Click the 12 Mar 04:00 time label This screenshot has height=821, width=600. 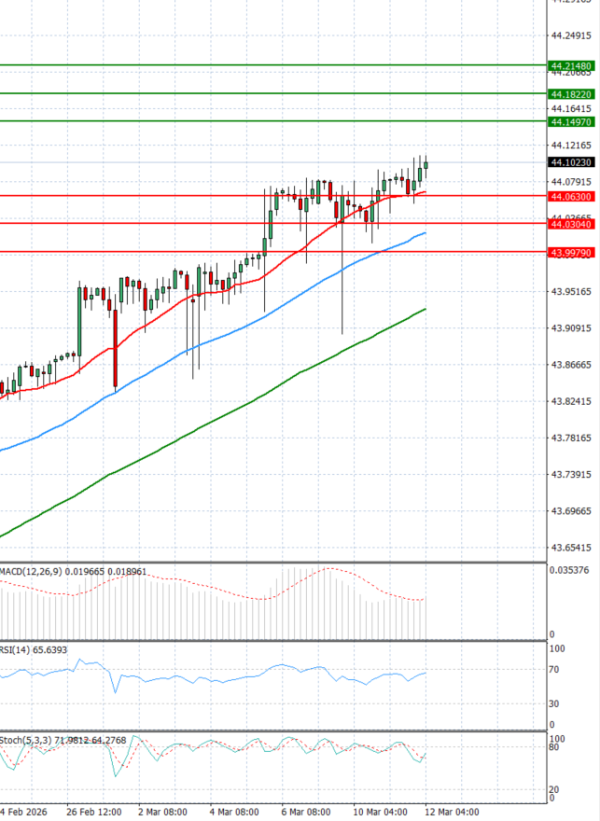coord(452,811)
